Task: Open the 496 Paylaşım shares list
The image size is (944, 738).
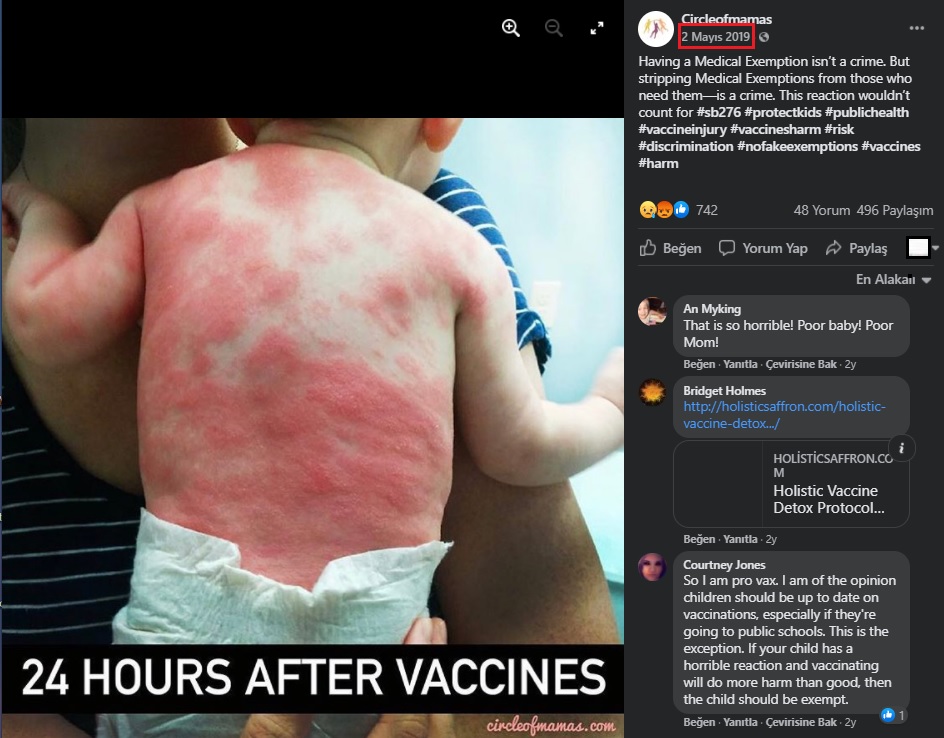Action: point(895,210)
